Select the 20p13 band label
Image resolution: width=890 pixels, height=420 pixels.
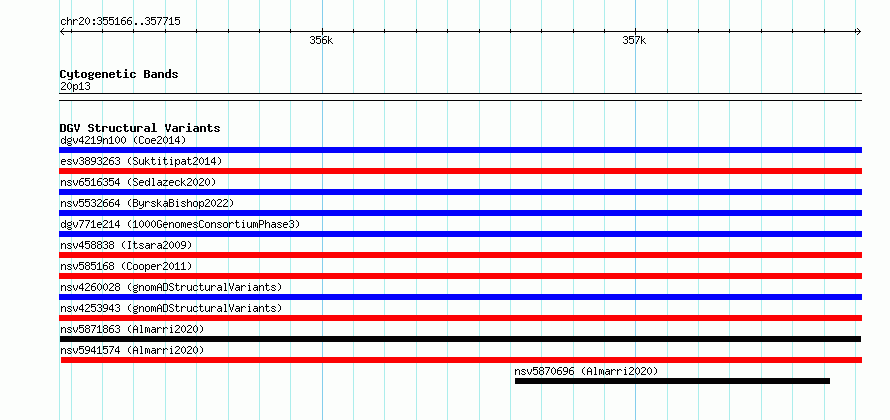point(75,86)
